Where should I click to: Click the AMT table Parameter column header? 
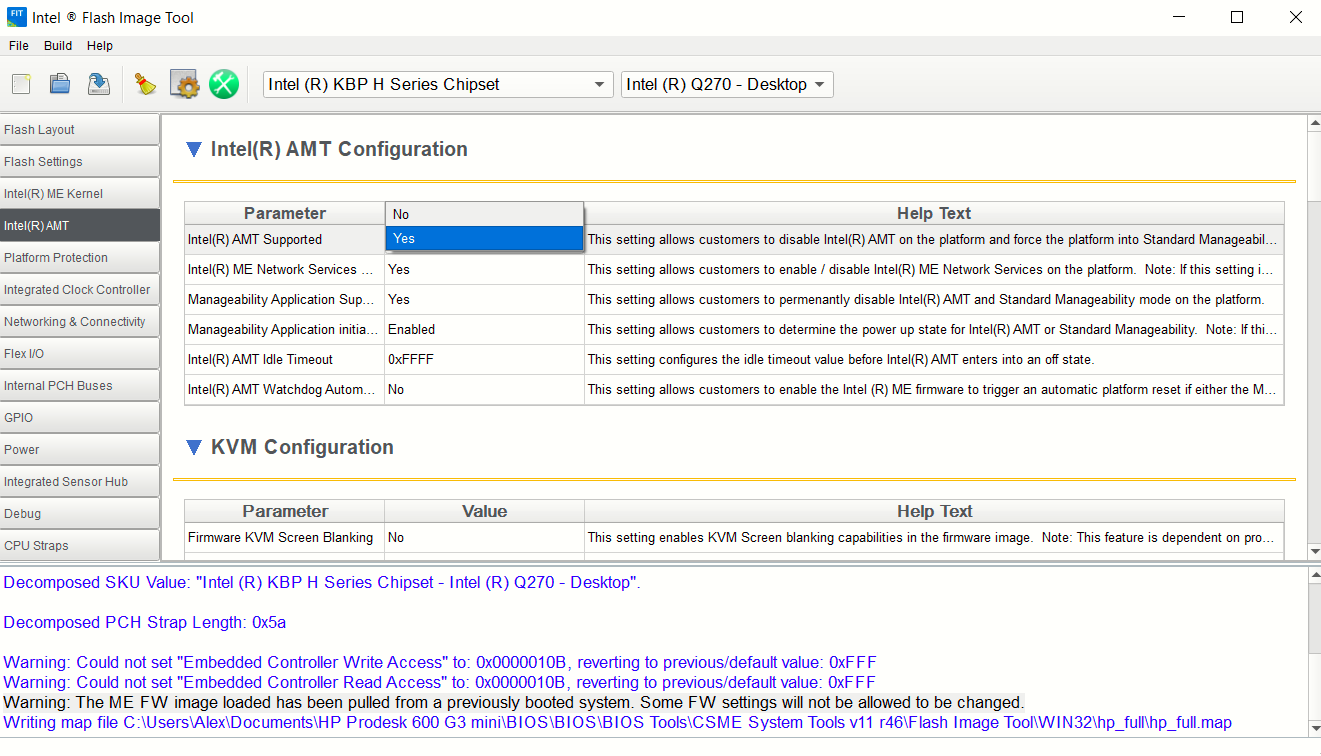285,213
